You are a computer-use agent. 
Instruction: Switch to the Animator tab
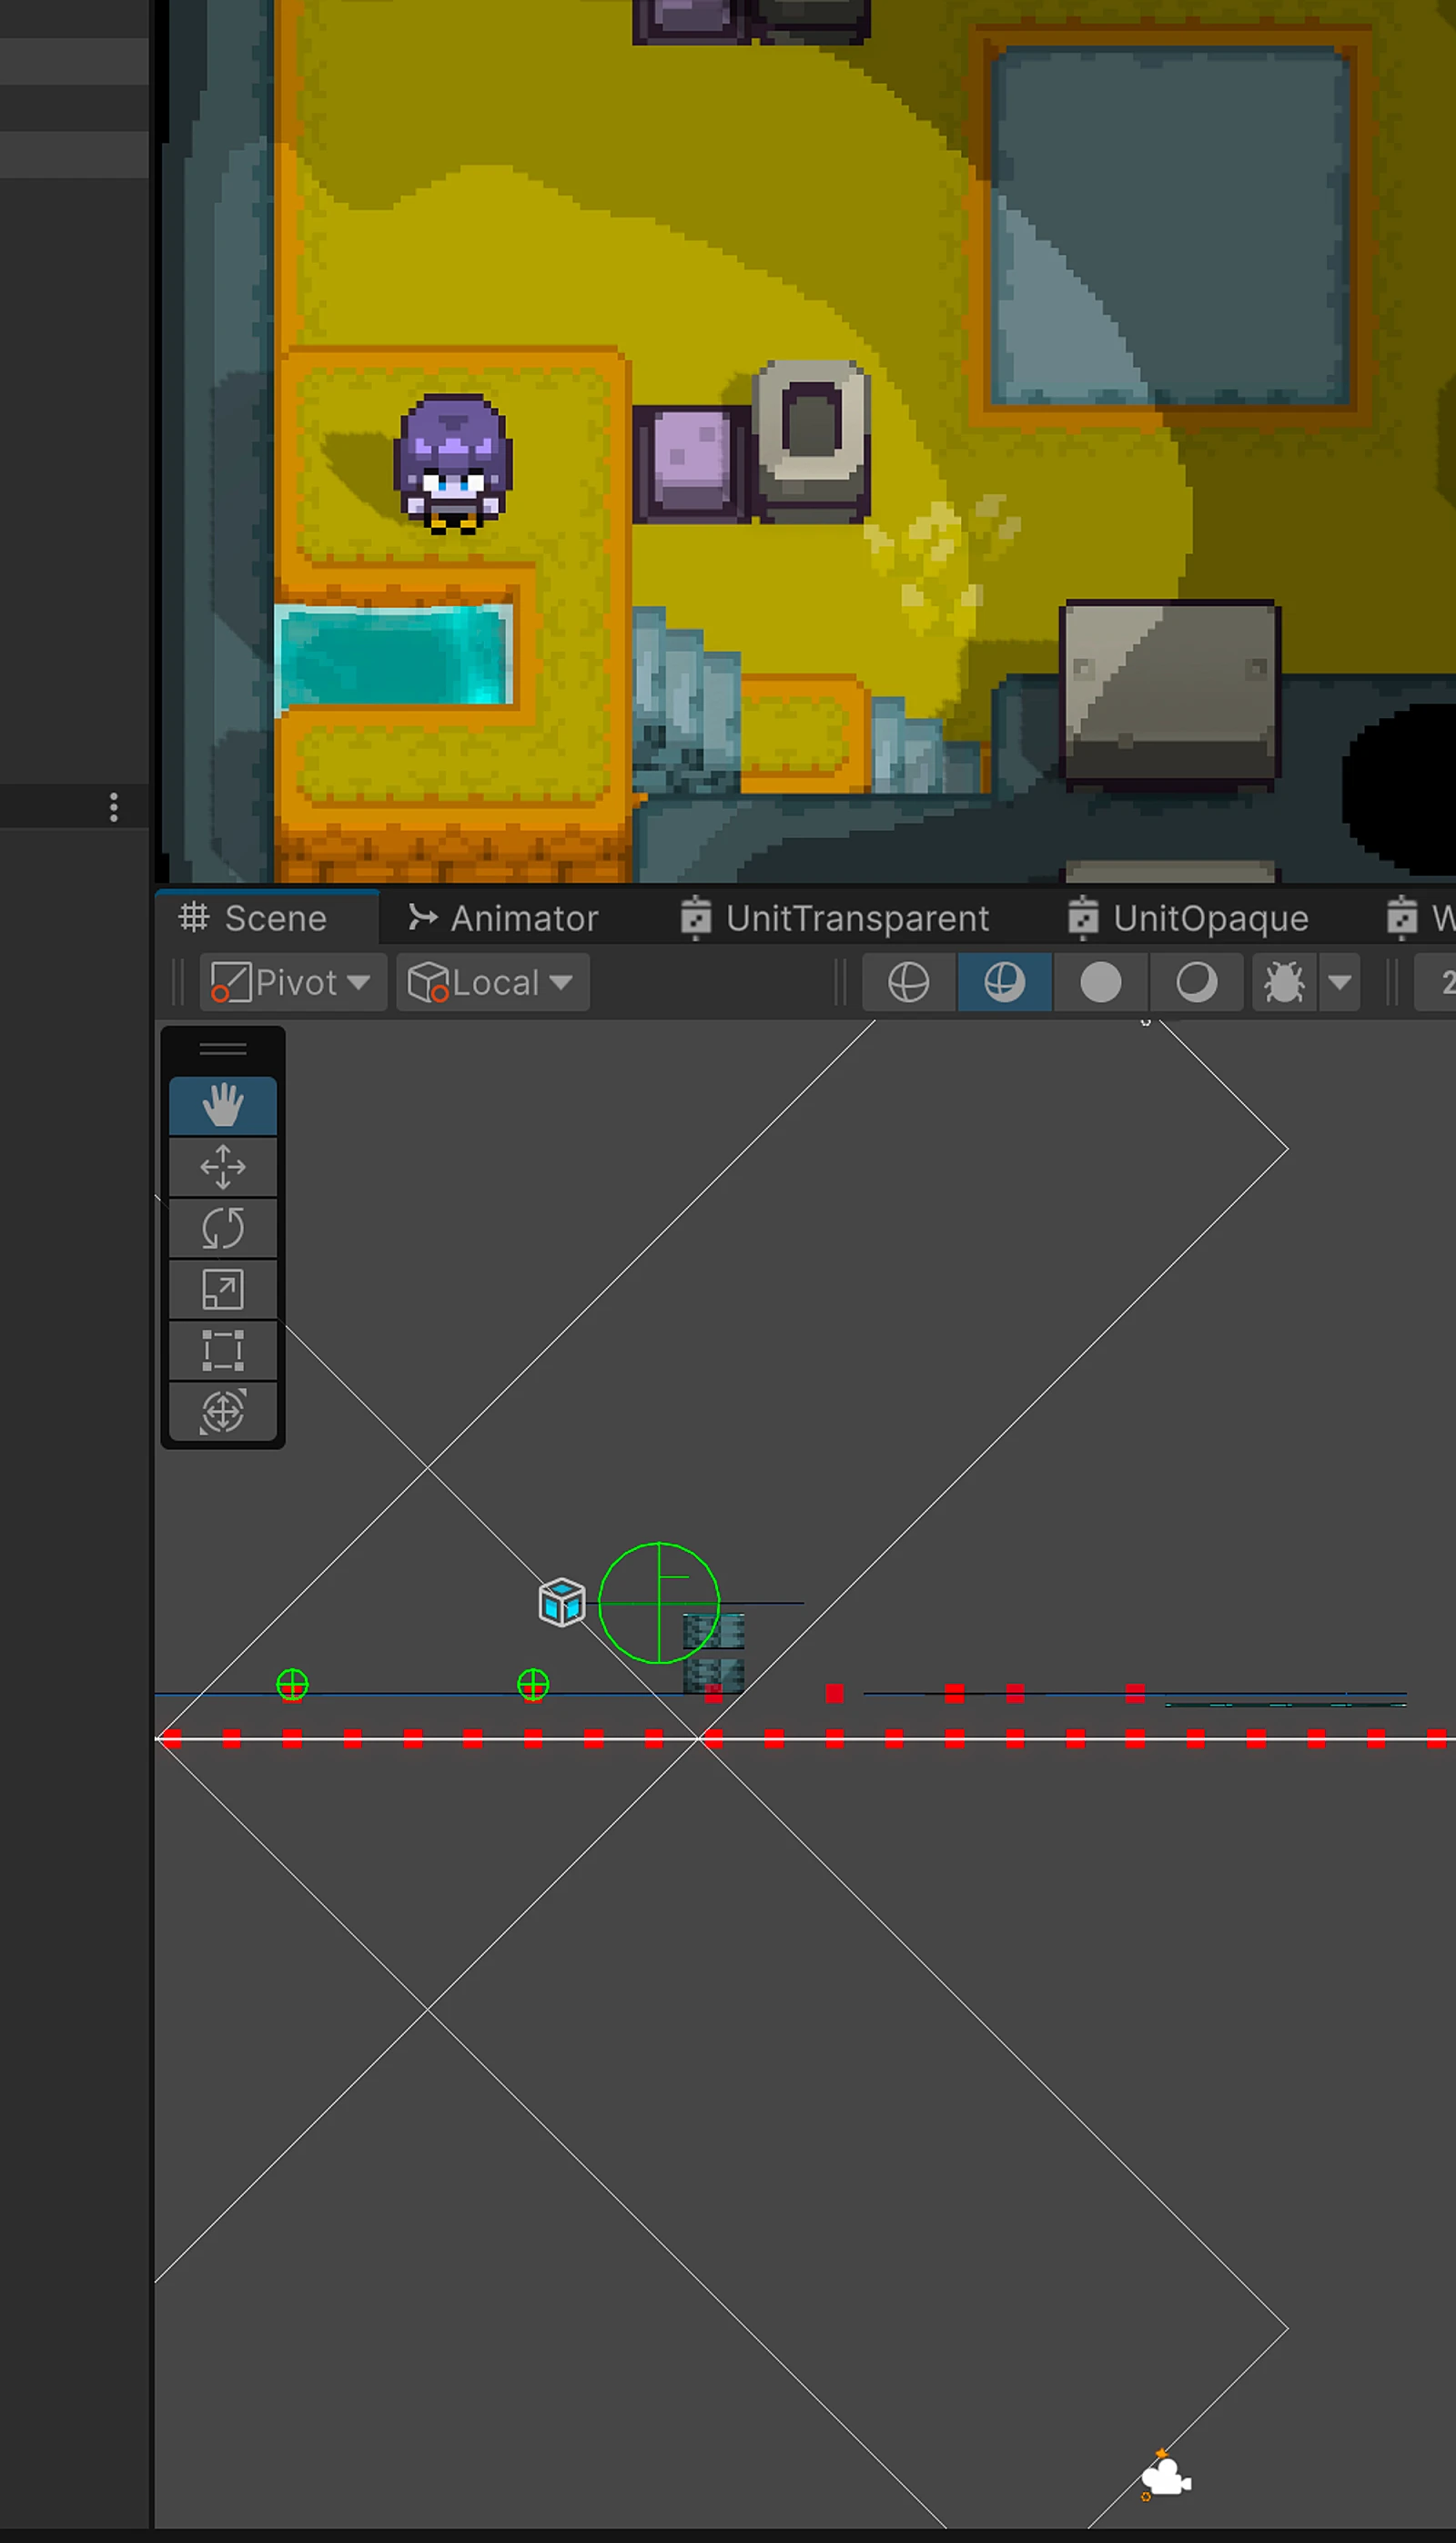coord(503,918)
